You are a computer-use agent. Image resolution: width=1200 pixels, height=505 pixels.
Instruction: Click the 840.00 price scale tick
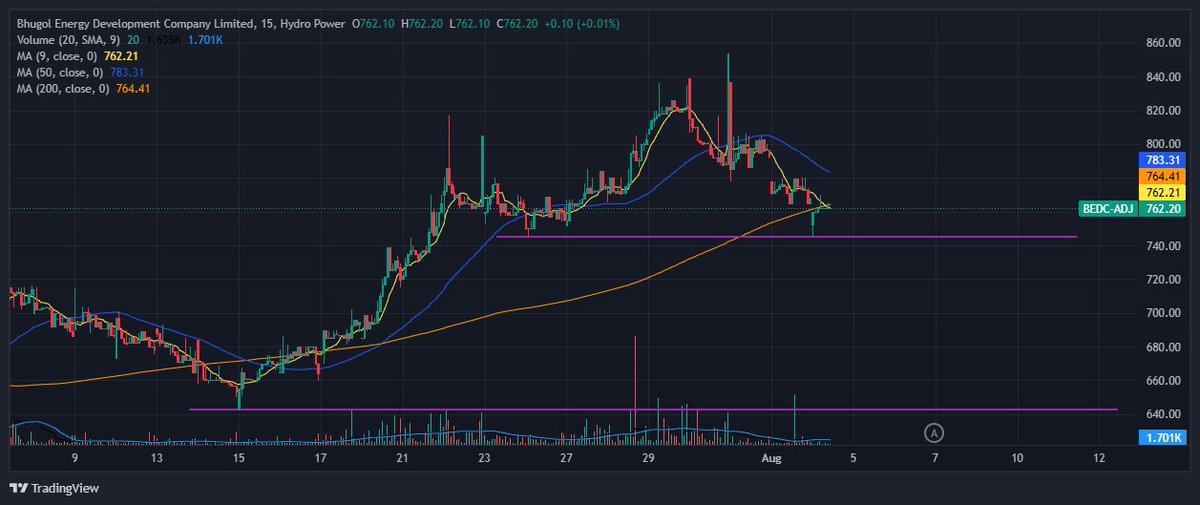(x=1163, y=77)
